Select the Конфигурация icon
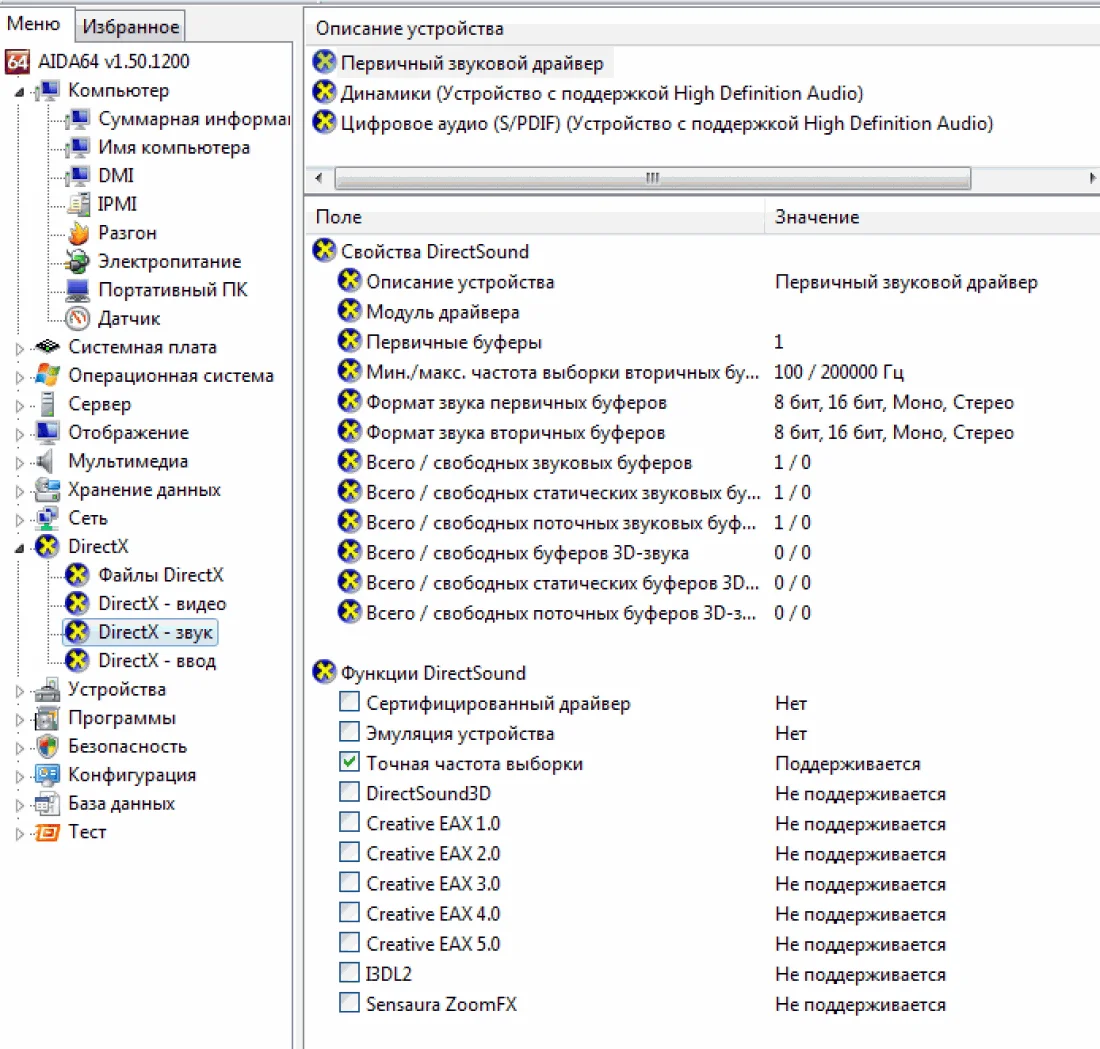Screen dimensions: 1100x1049 [48, 775]
